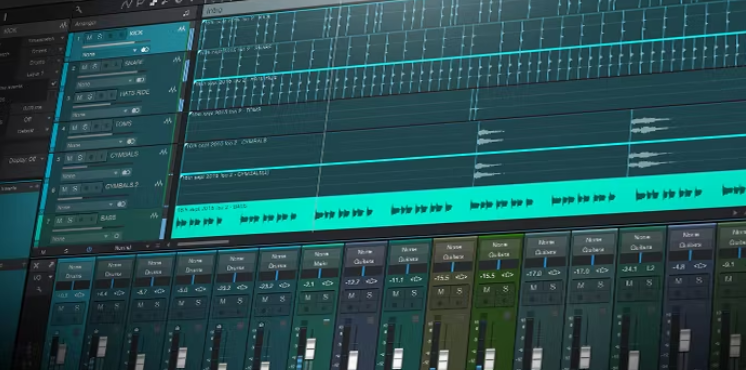The height and width of the screenshot is (370, 746).
Task: Toggle mono/stereo switch on TOMS track
Action: click(130, 141)
